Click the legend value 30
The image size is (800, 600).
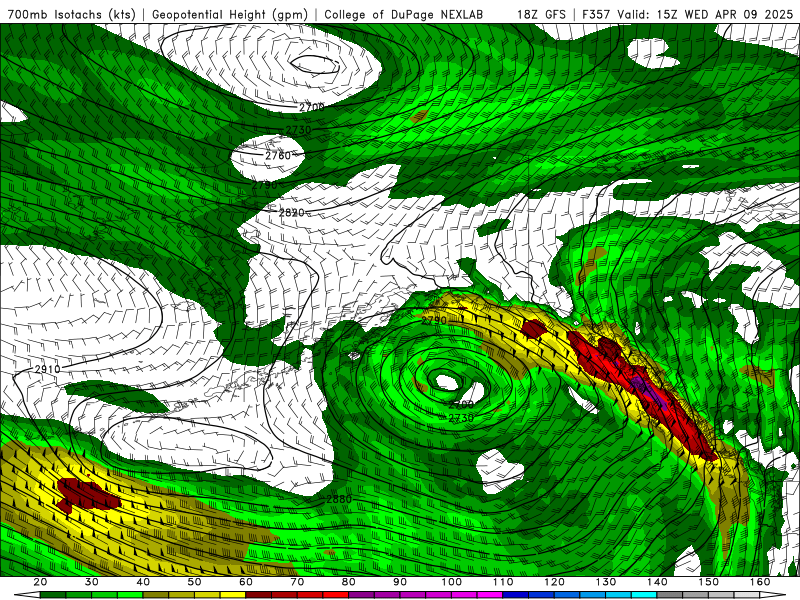pyautogui.click(x=92, y=582)
